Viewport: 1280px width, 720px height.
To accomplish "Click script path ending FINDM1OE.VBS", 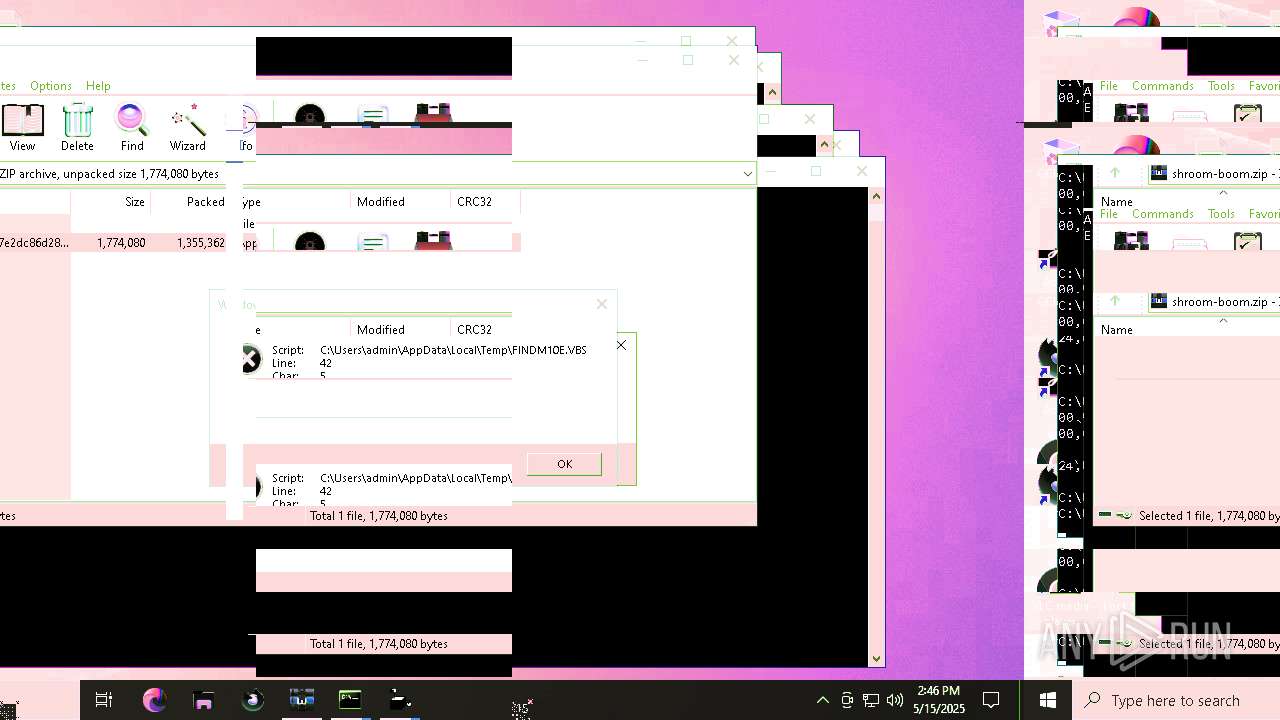I will pos(453,350).
